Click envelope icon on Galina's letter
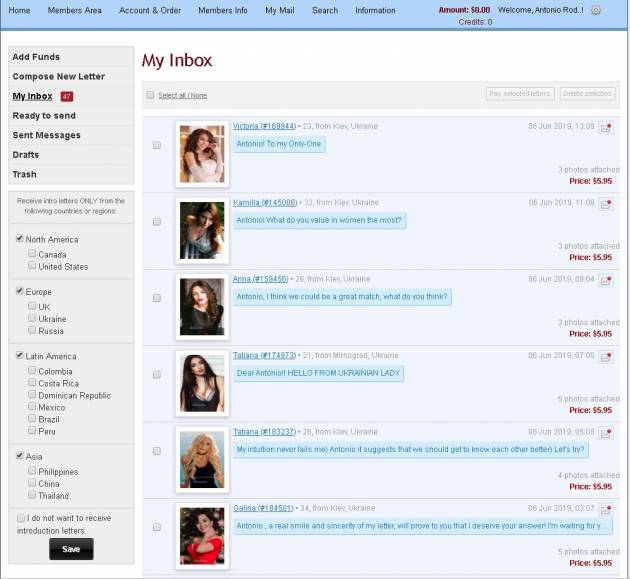The width and height of the screenshot is (630, 579). click(x=606, y=510)
